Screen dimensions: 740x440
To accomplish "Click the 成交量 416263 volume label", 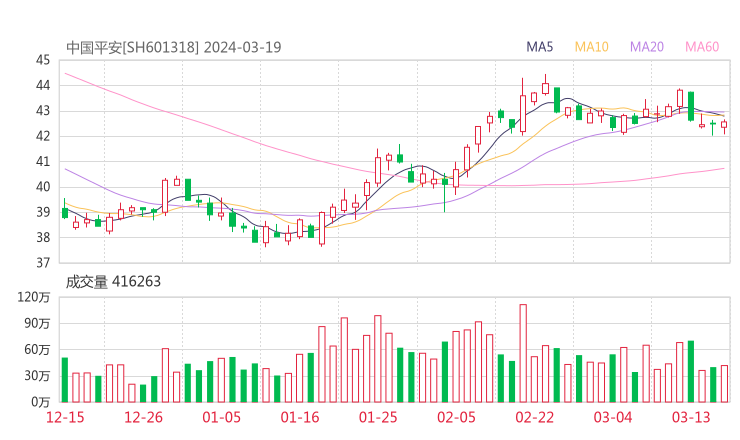I will [x=113, y=282].
